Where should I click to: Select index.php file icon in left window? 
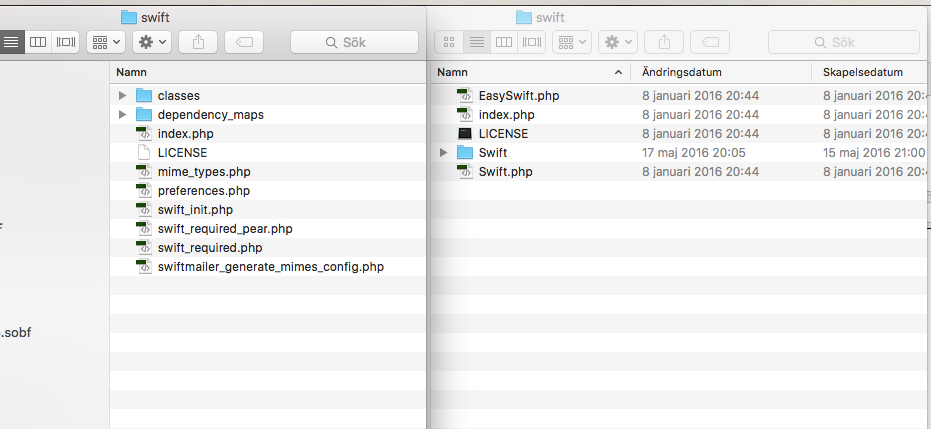(x=144, y=134)
